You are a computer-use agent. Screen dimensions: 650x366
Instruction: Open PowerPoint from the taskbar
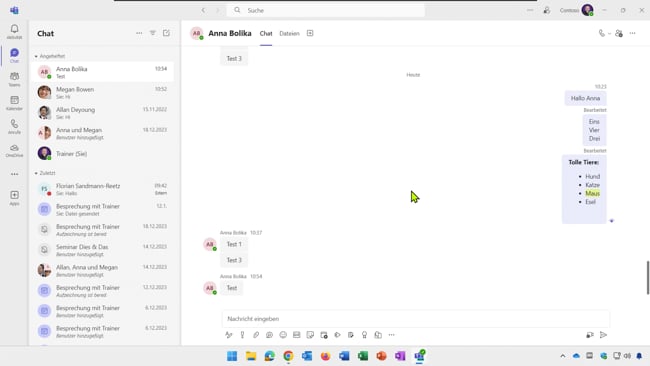[x=381, y=356]
